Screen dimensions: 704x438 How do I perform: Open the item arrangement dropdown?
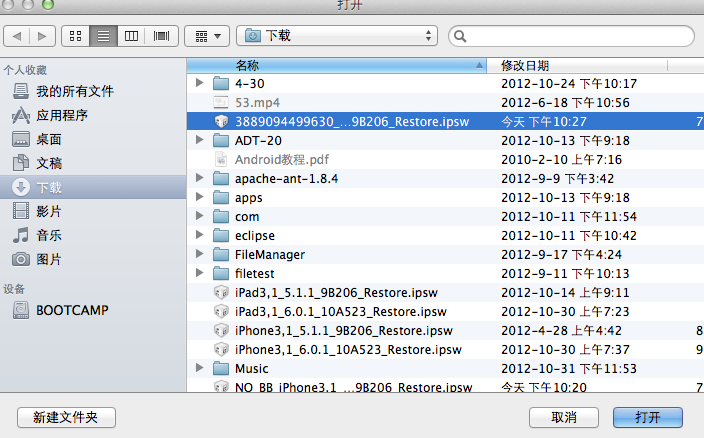207,36
